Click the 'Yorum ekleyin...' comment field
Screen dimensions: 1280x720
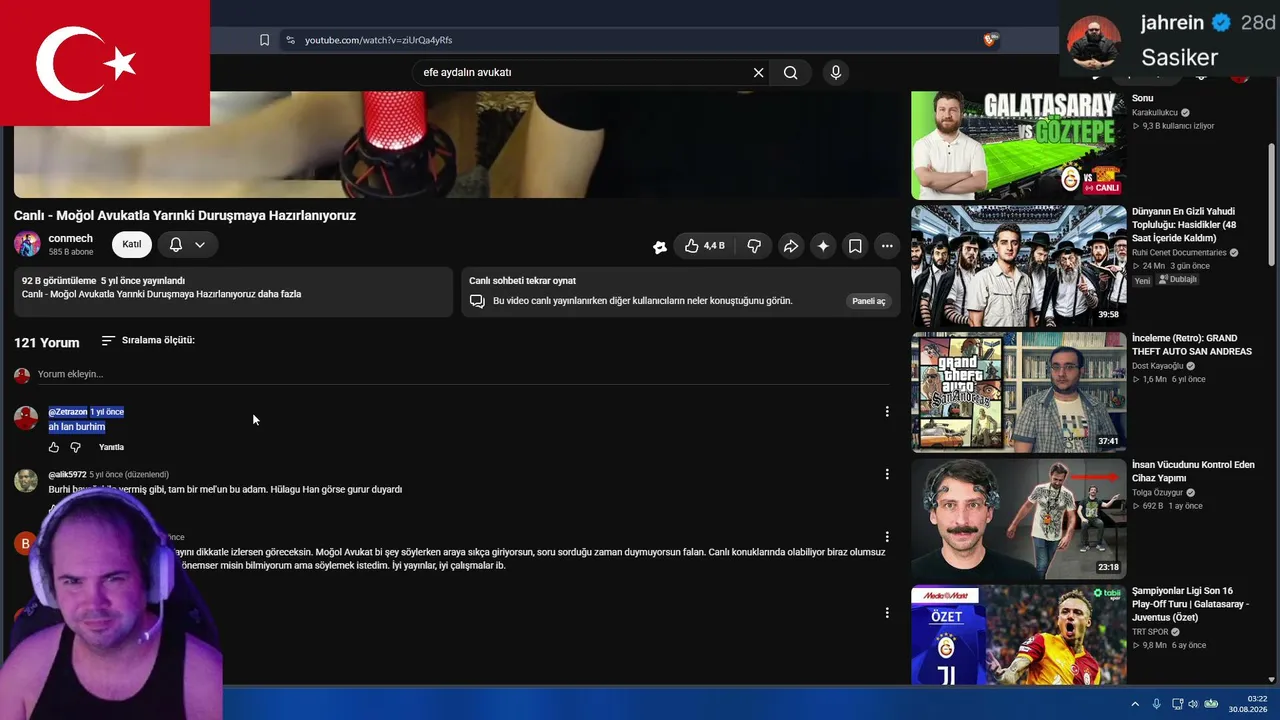point(463,374)
